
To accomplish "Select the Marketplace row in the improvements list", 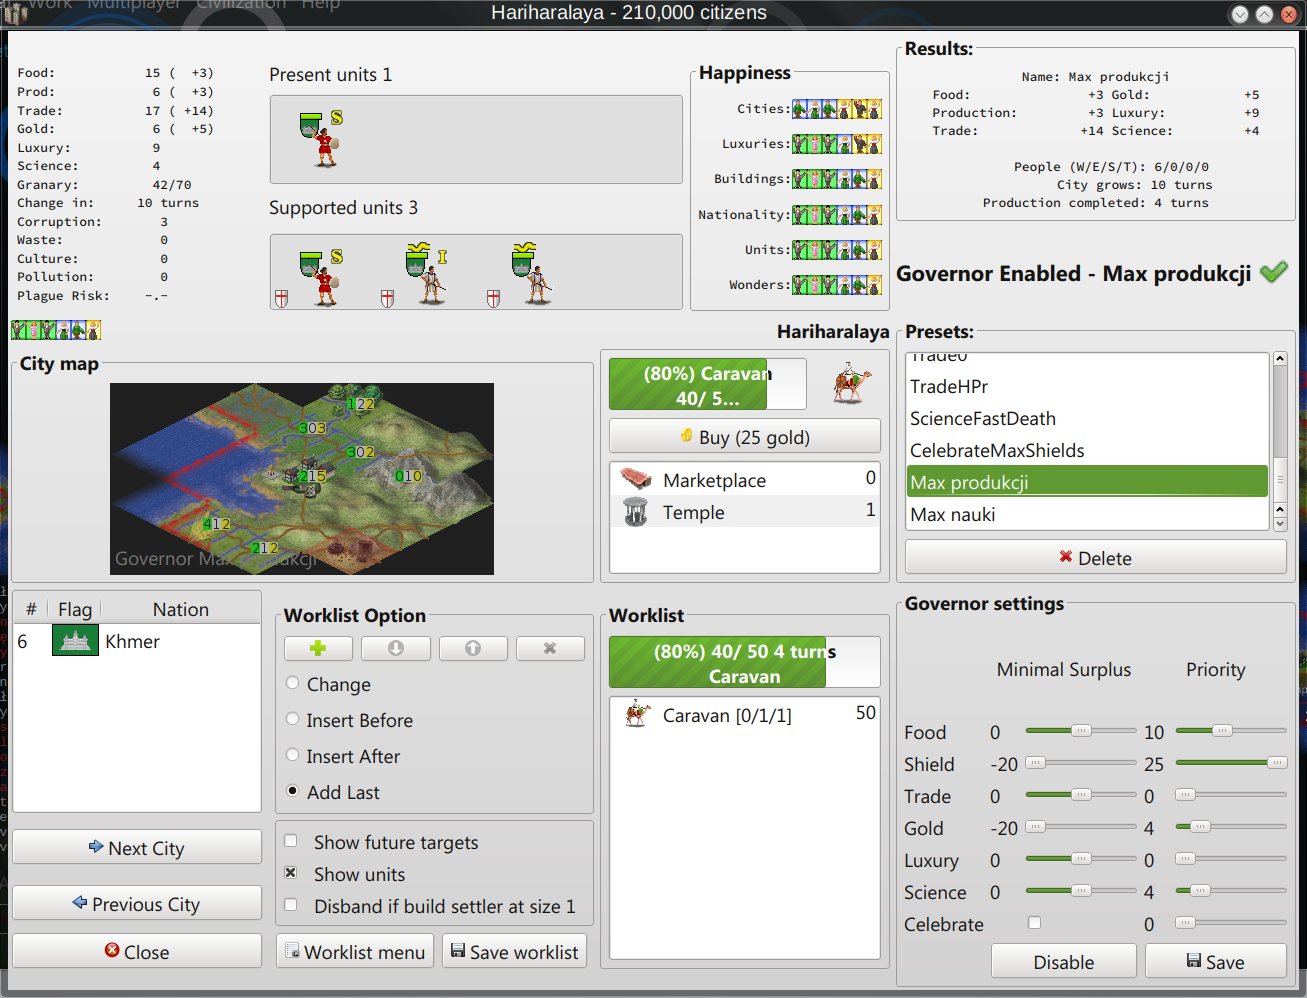I will point(745,479).
